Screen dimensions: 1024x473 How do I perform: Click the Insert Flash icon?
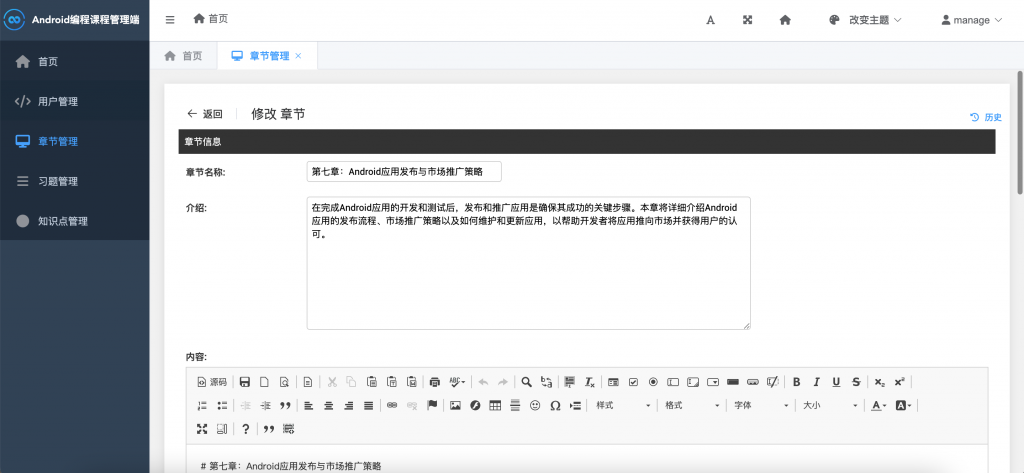(475, 406)
